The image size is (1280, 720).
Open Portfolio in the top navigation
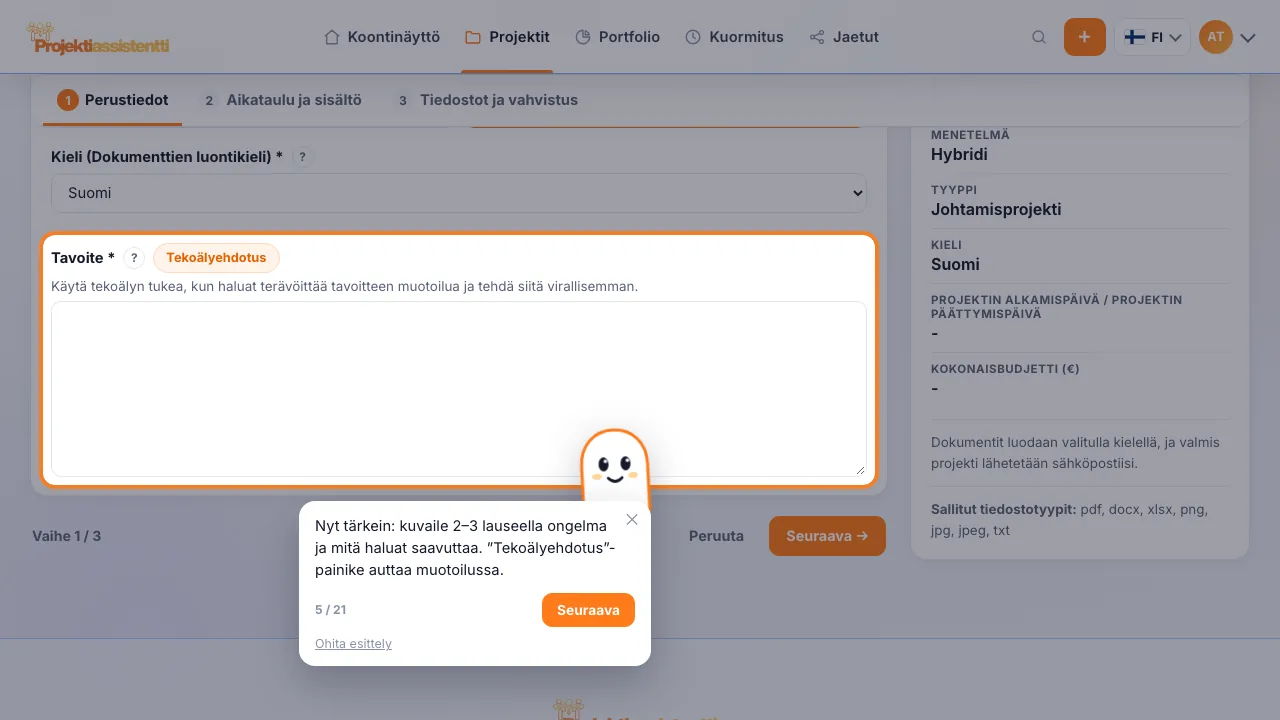tap(617, 37)
